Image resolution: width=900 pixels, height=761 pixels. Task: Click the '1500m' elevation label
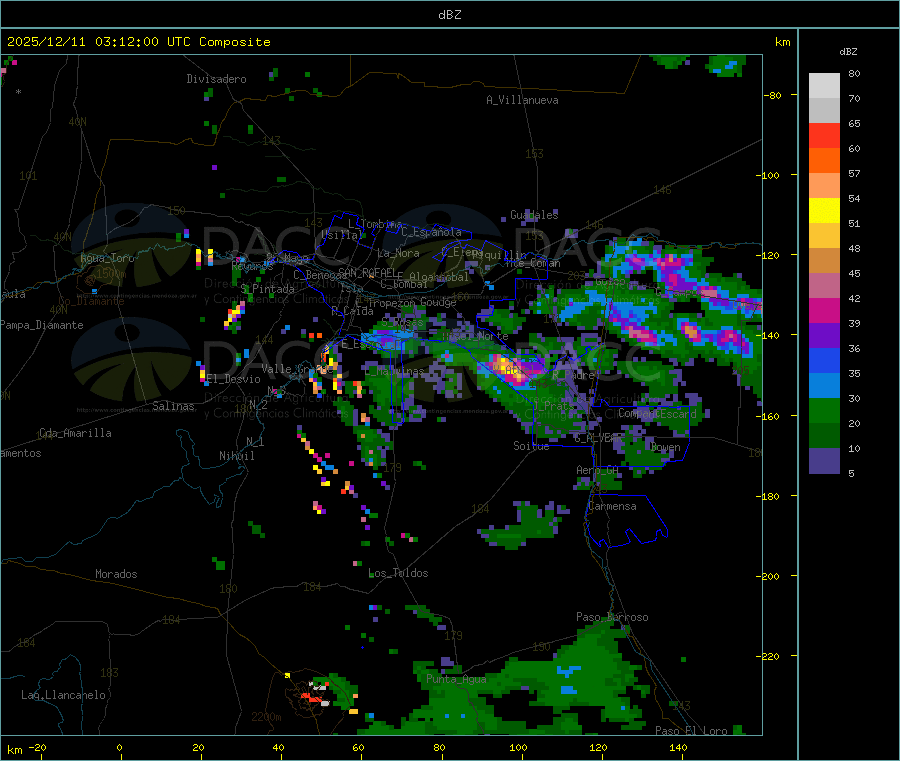111,274
